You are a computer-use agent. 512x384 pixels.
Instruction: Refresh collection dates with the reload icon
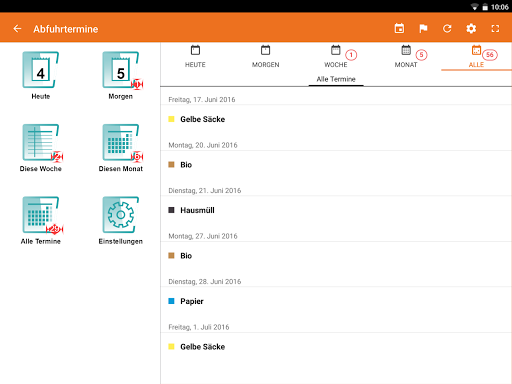[447, 29]
